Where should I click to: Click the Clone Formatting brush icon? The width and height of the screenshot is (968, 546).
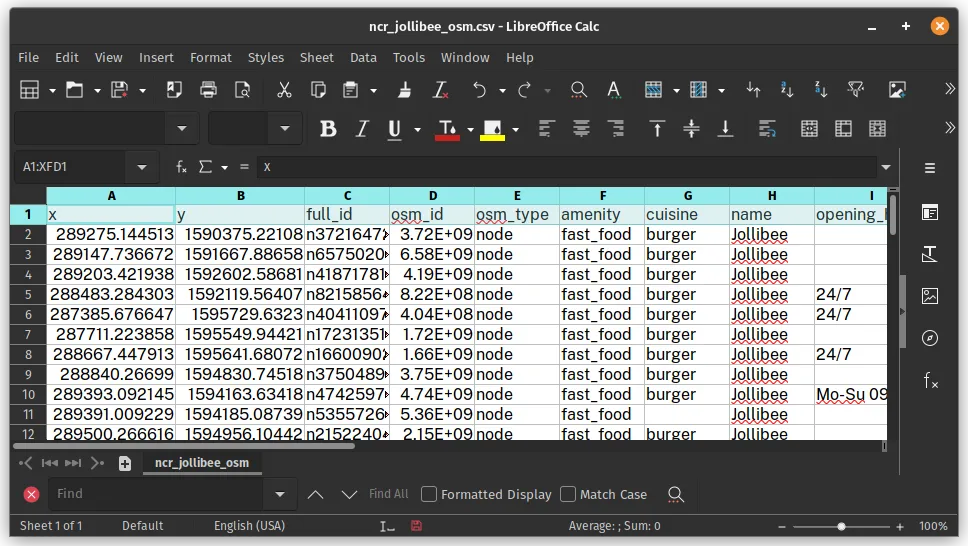click(405, 90)
